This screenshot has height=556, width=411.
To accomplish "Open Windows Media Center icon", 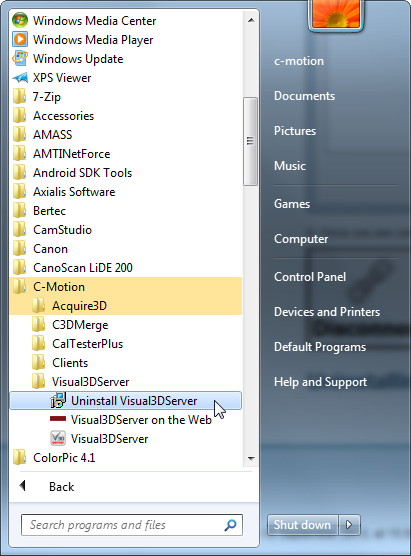I will coord(20,20).
